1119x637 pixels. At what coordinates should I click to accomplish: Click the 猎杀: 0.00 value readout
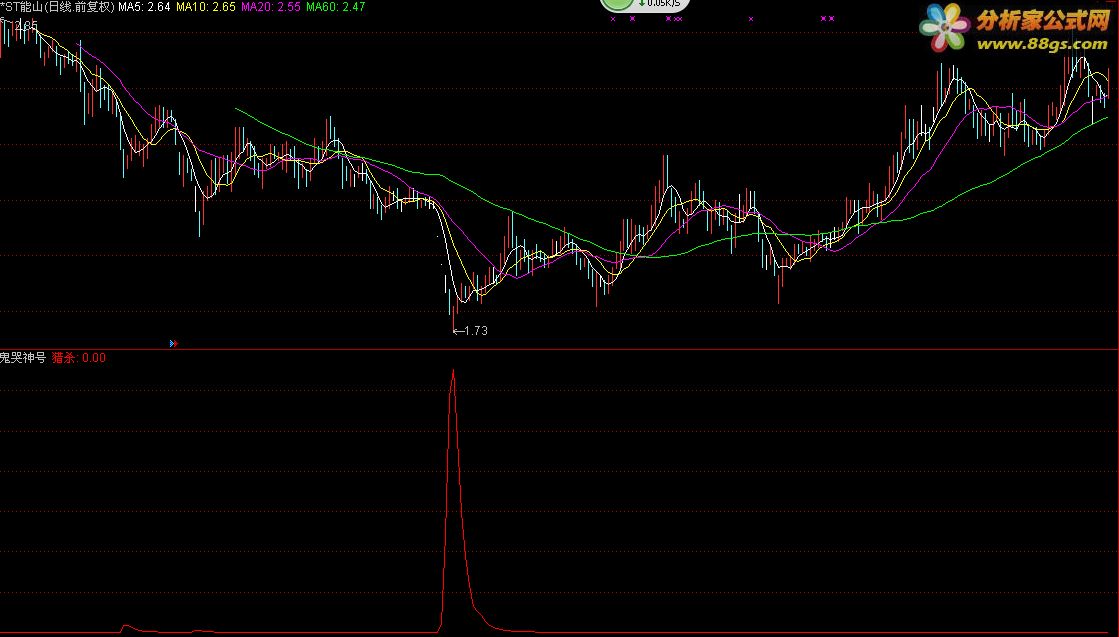pyautogui.click(x=79, y=357)
